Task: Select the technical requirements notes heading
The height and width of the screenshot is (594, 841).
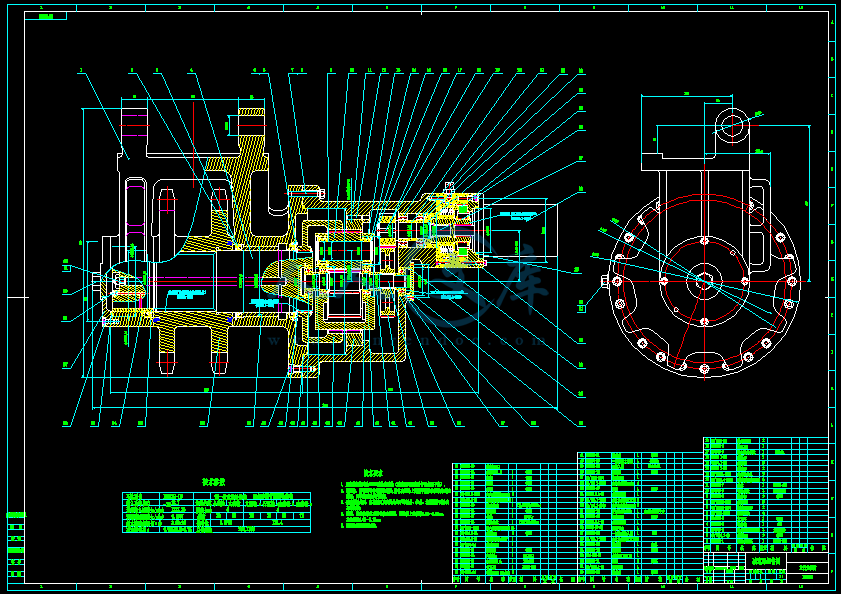Action: 373,473
